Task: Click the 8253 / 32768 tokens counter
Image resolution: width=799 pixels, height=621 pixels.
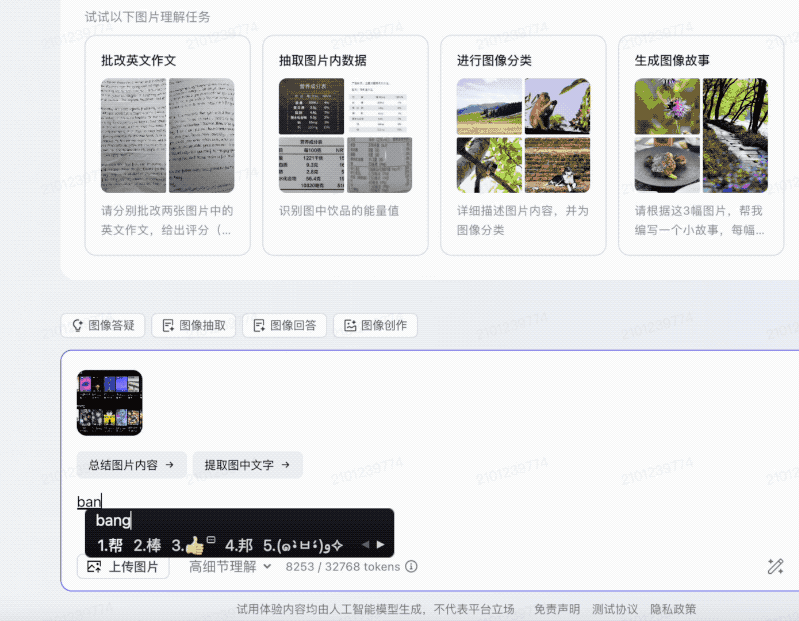Action: 342,566
